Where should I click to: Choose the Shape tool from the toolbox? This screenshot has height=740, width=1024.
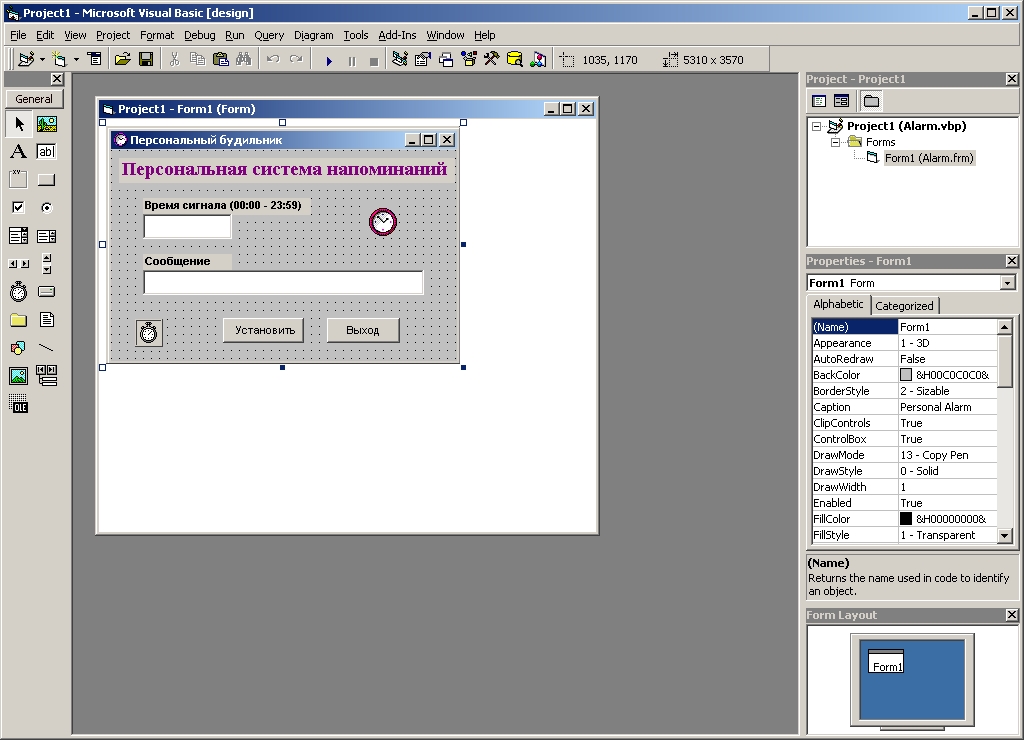coord(17,347)
